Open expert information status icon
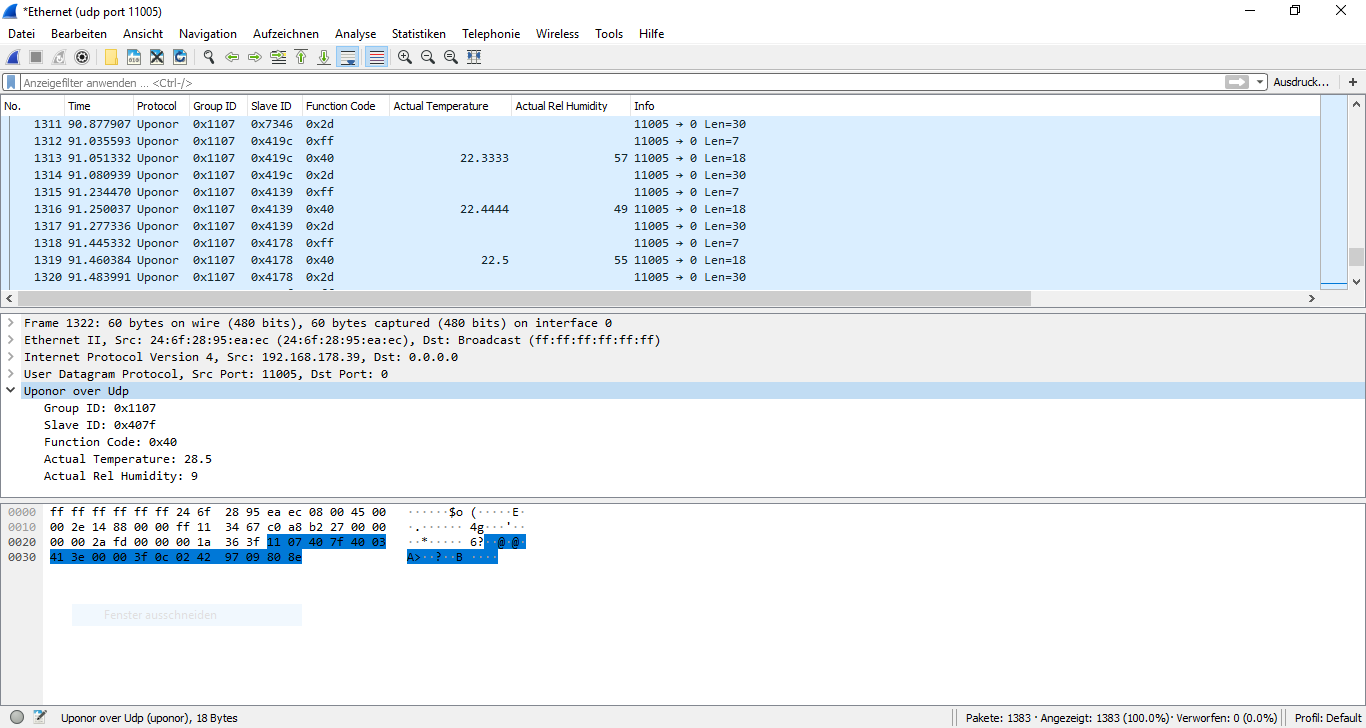This screenshot has height=728, width=1366. [17, 717]
